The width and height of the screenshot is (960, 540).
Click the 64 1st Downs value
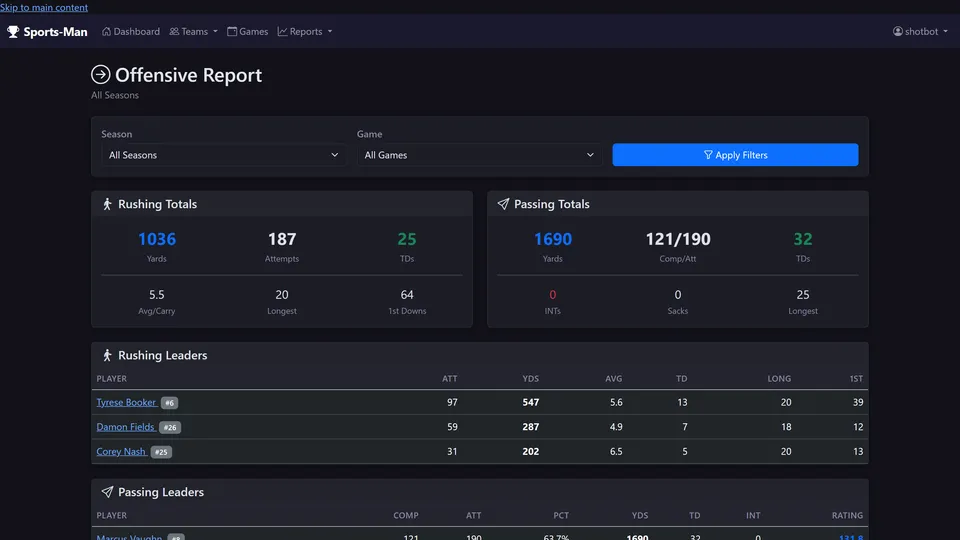coord(407,294)
